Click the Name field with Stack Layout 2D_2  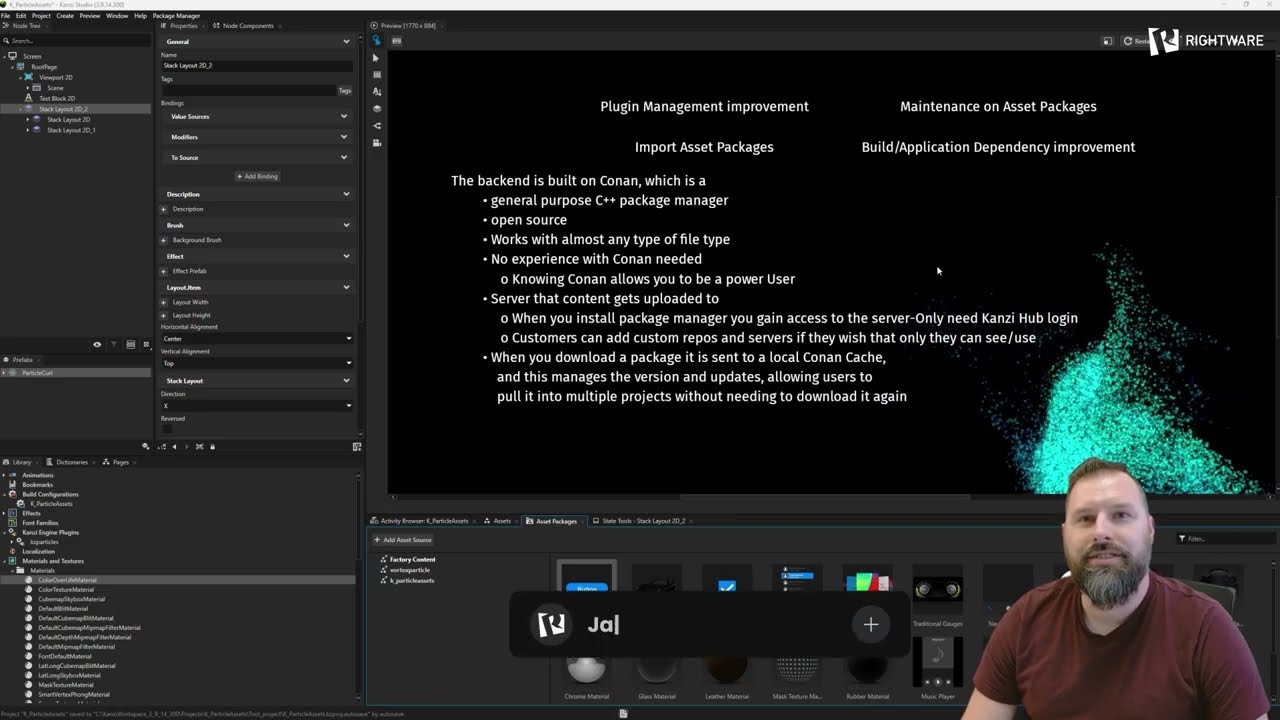[257, 65]
